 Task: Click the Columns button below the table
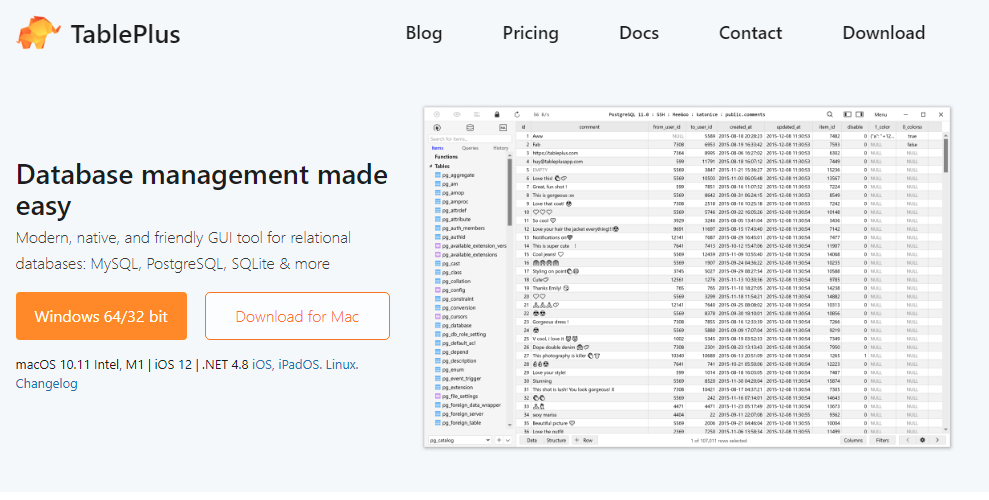[x=853, y=440]
